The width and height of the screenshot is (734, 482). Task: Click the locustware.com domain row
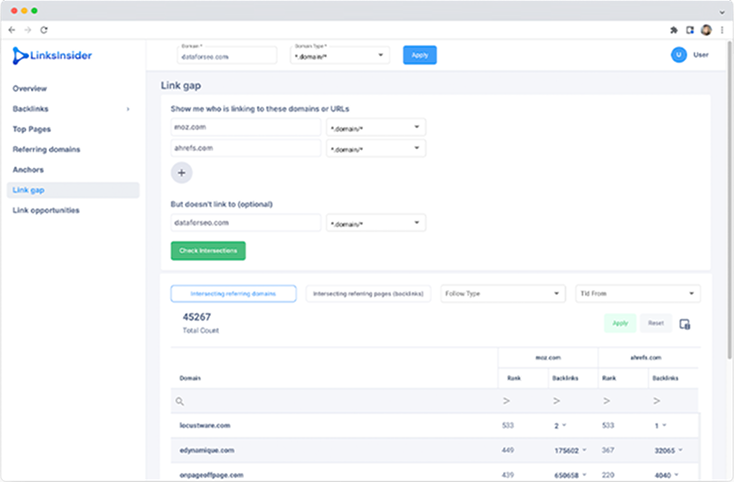[434, 425]
